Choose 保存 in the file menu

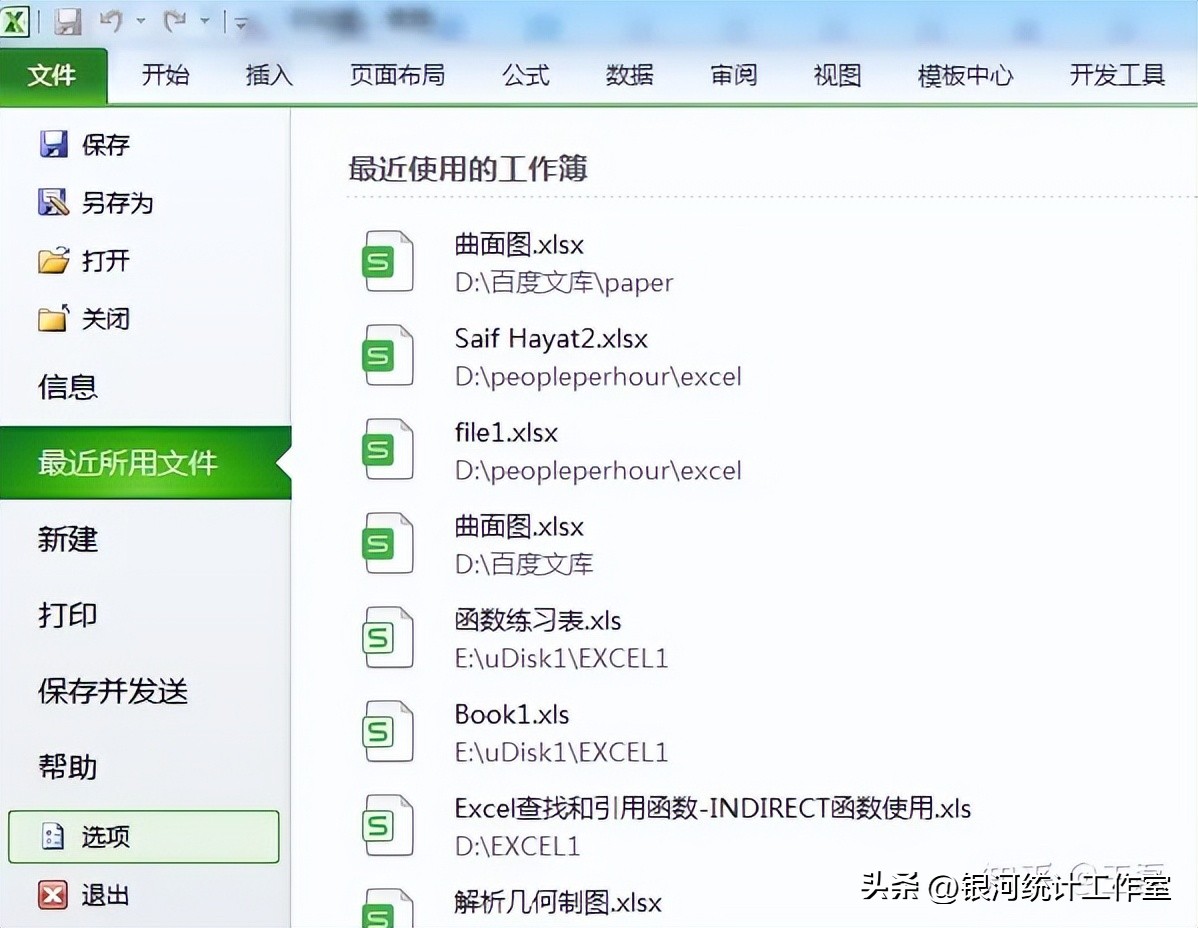tap(106, 144)
